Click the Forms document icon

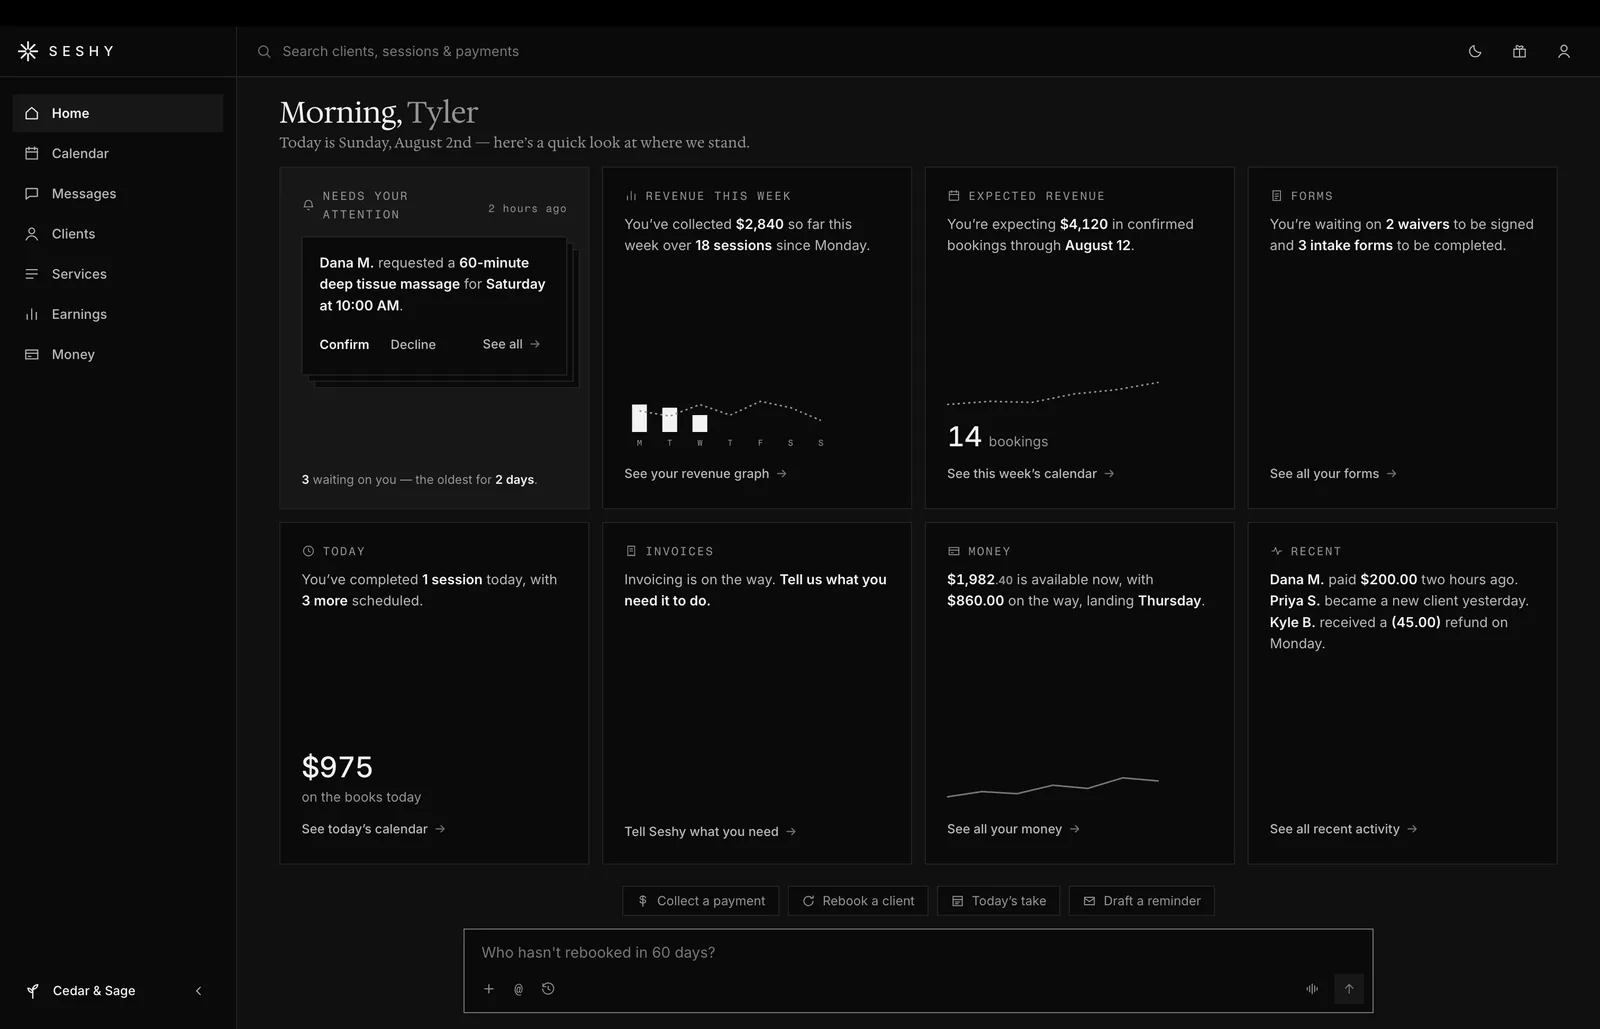(x=1276, y=196)
